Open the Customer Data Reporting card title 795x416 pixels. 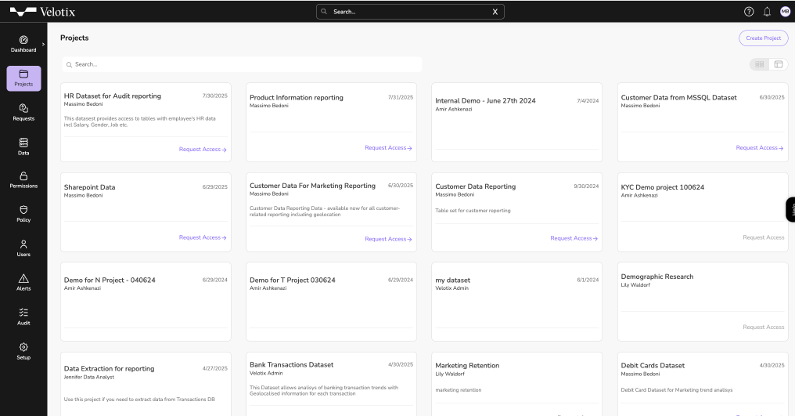tap(475, 187)
